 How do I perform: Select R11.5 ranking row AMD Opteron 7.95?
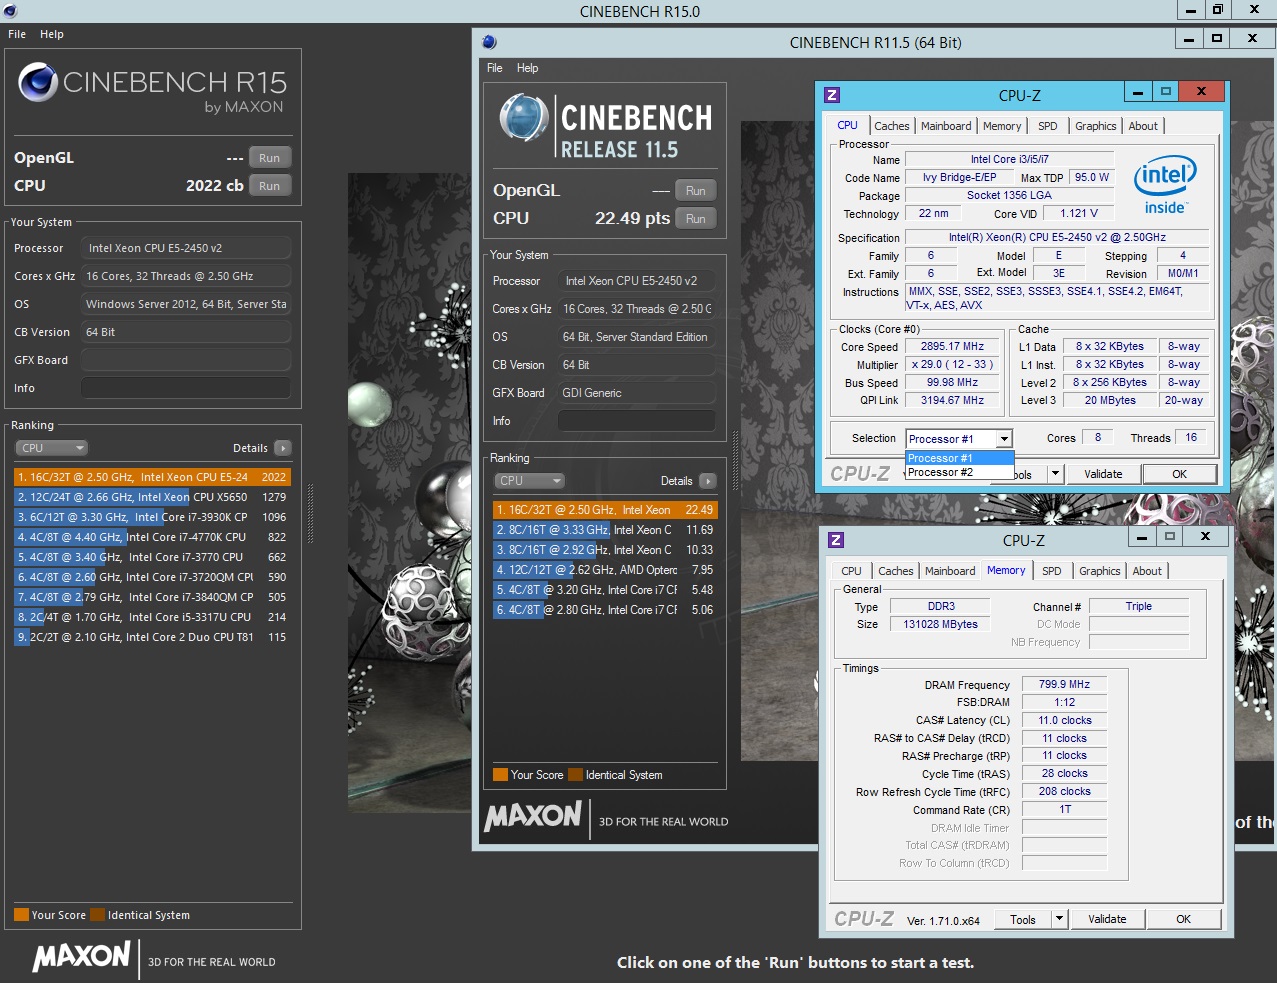pos(605,570)
